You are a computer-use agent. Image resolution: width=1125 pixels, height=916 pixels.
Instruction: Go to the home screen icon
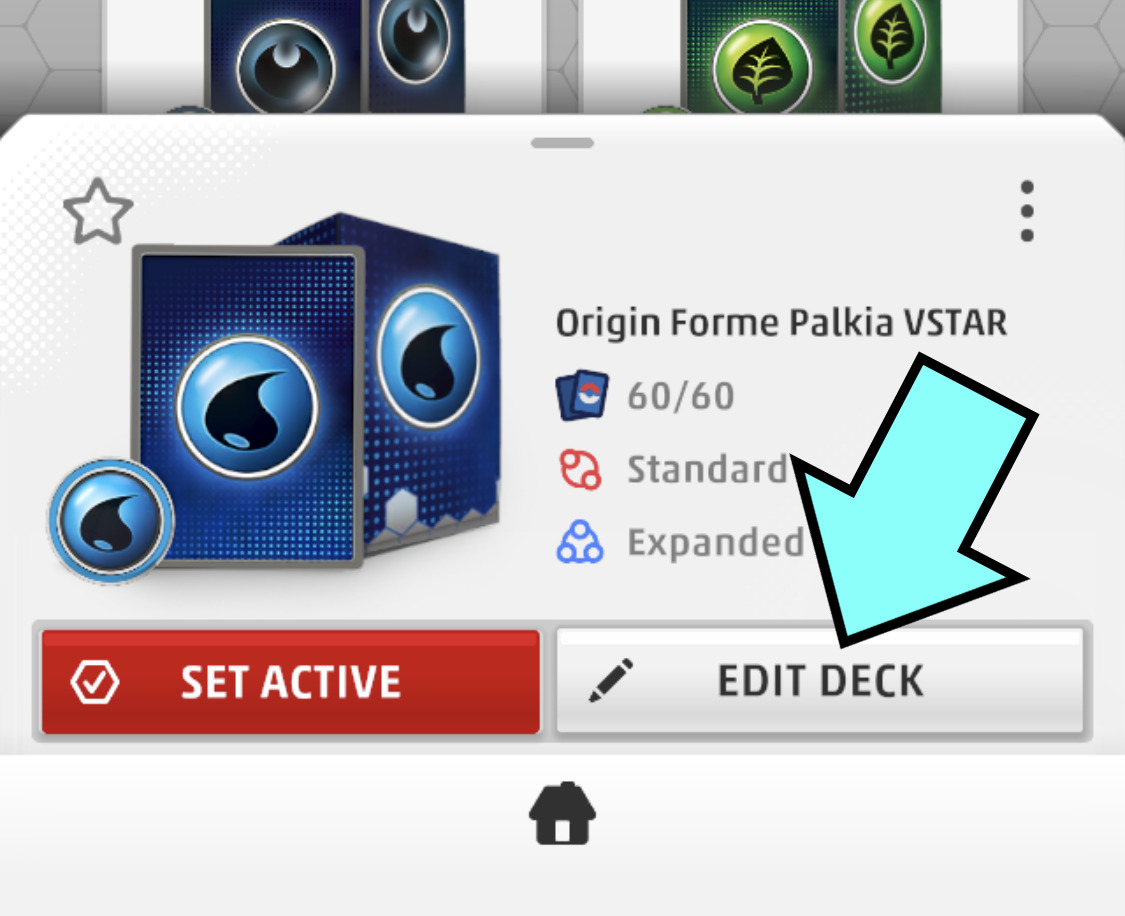point(562,813)
